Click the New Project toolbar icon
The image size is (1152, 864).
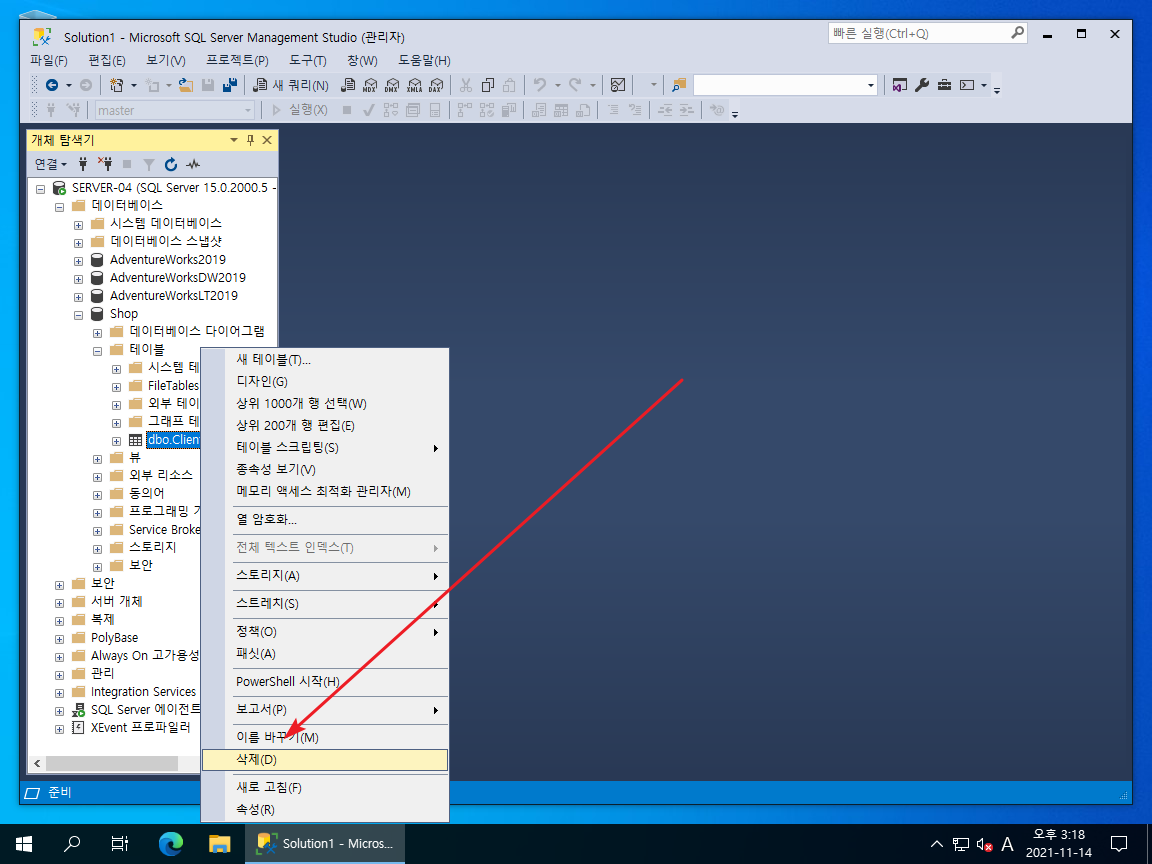[x=117, y=85]
